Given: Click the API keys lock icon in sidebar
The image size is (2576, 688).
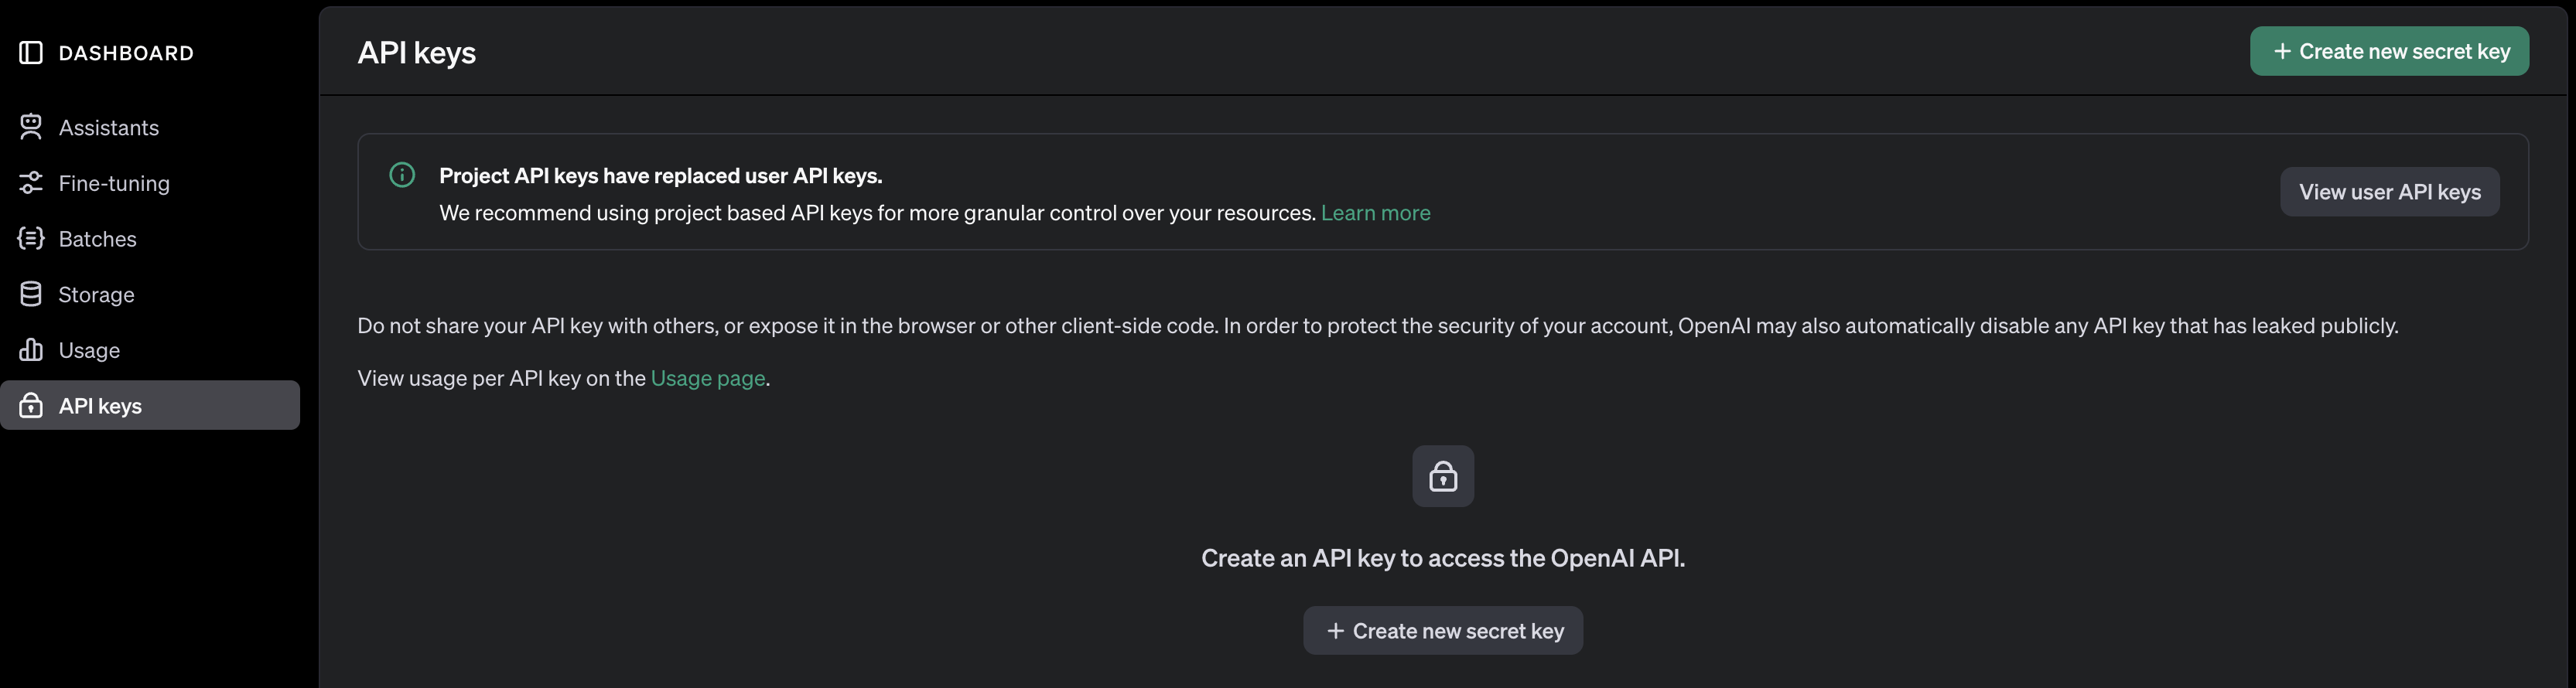Looking at the screenshot, I should 31,405.
